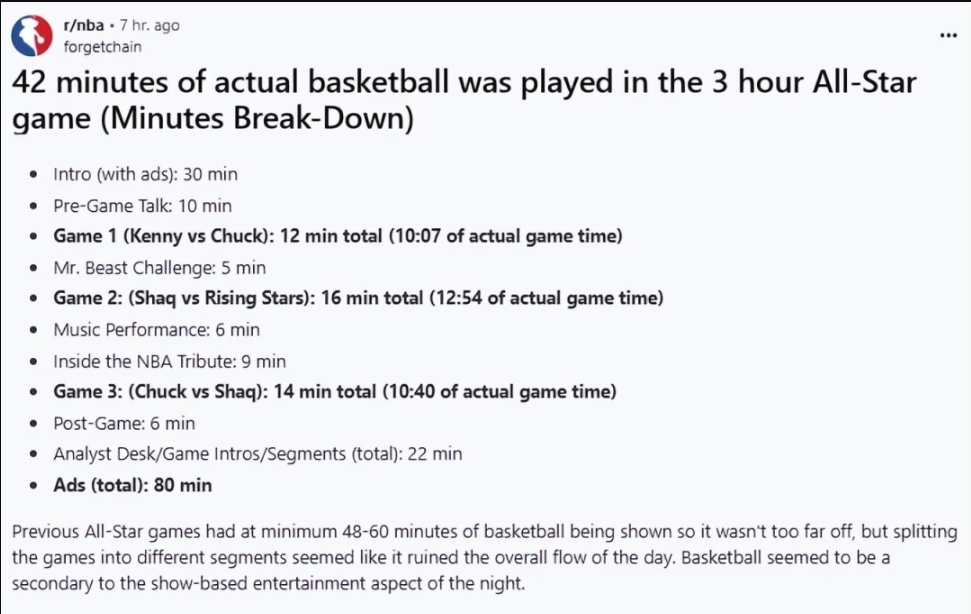Click the 'Pre-Game Talk: 10 min' line
971x614 pixels.
coord(142,206)
